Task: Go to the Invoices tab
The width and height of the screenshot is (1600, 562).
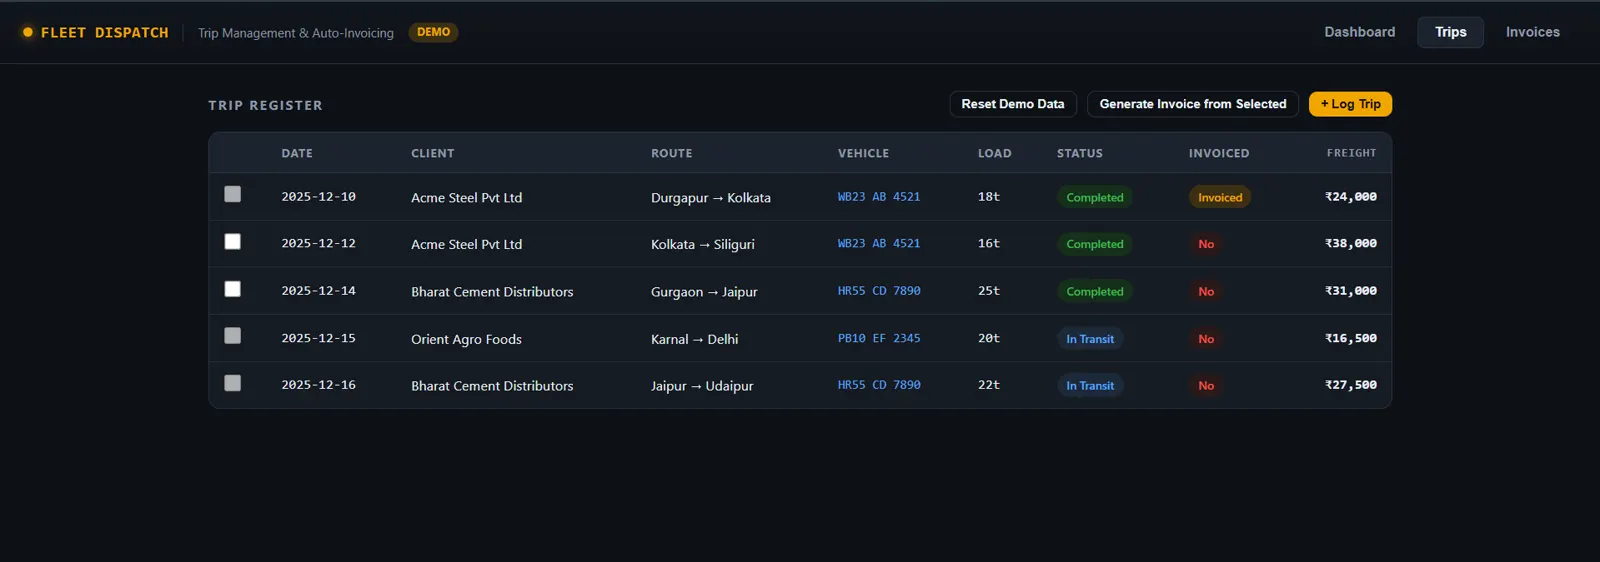Action: pyautogui.click(x=1533, y=32)
